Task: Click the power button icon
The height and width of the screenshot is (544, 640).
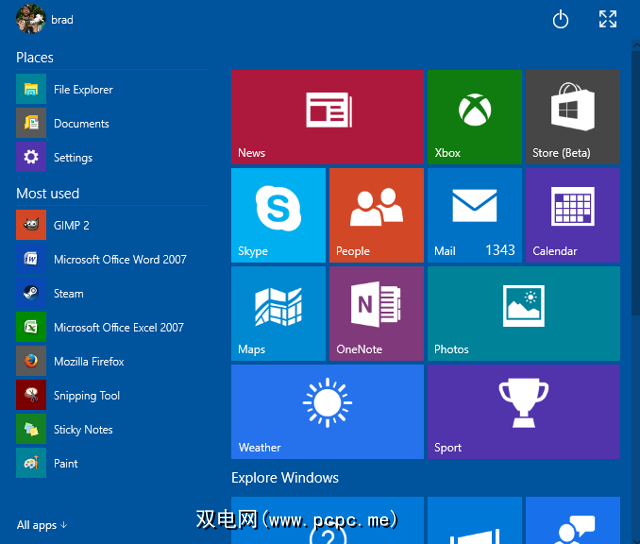Action: [x=560, y=19]
